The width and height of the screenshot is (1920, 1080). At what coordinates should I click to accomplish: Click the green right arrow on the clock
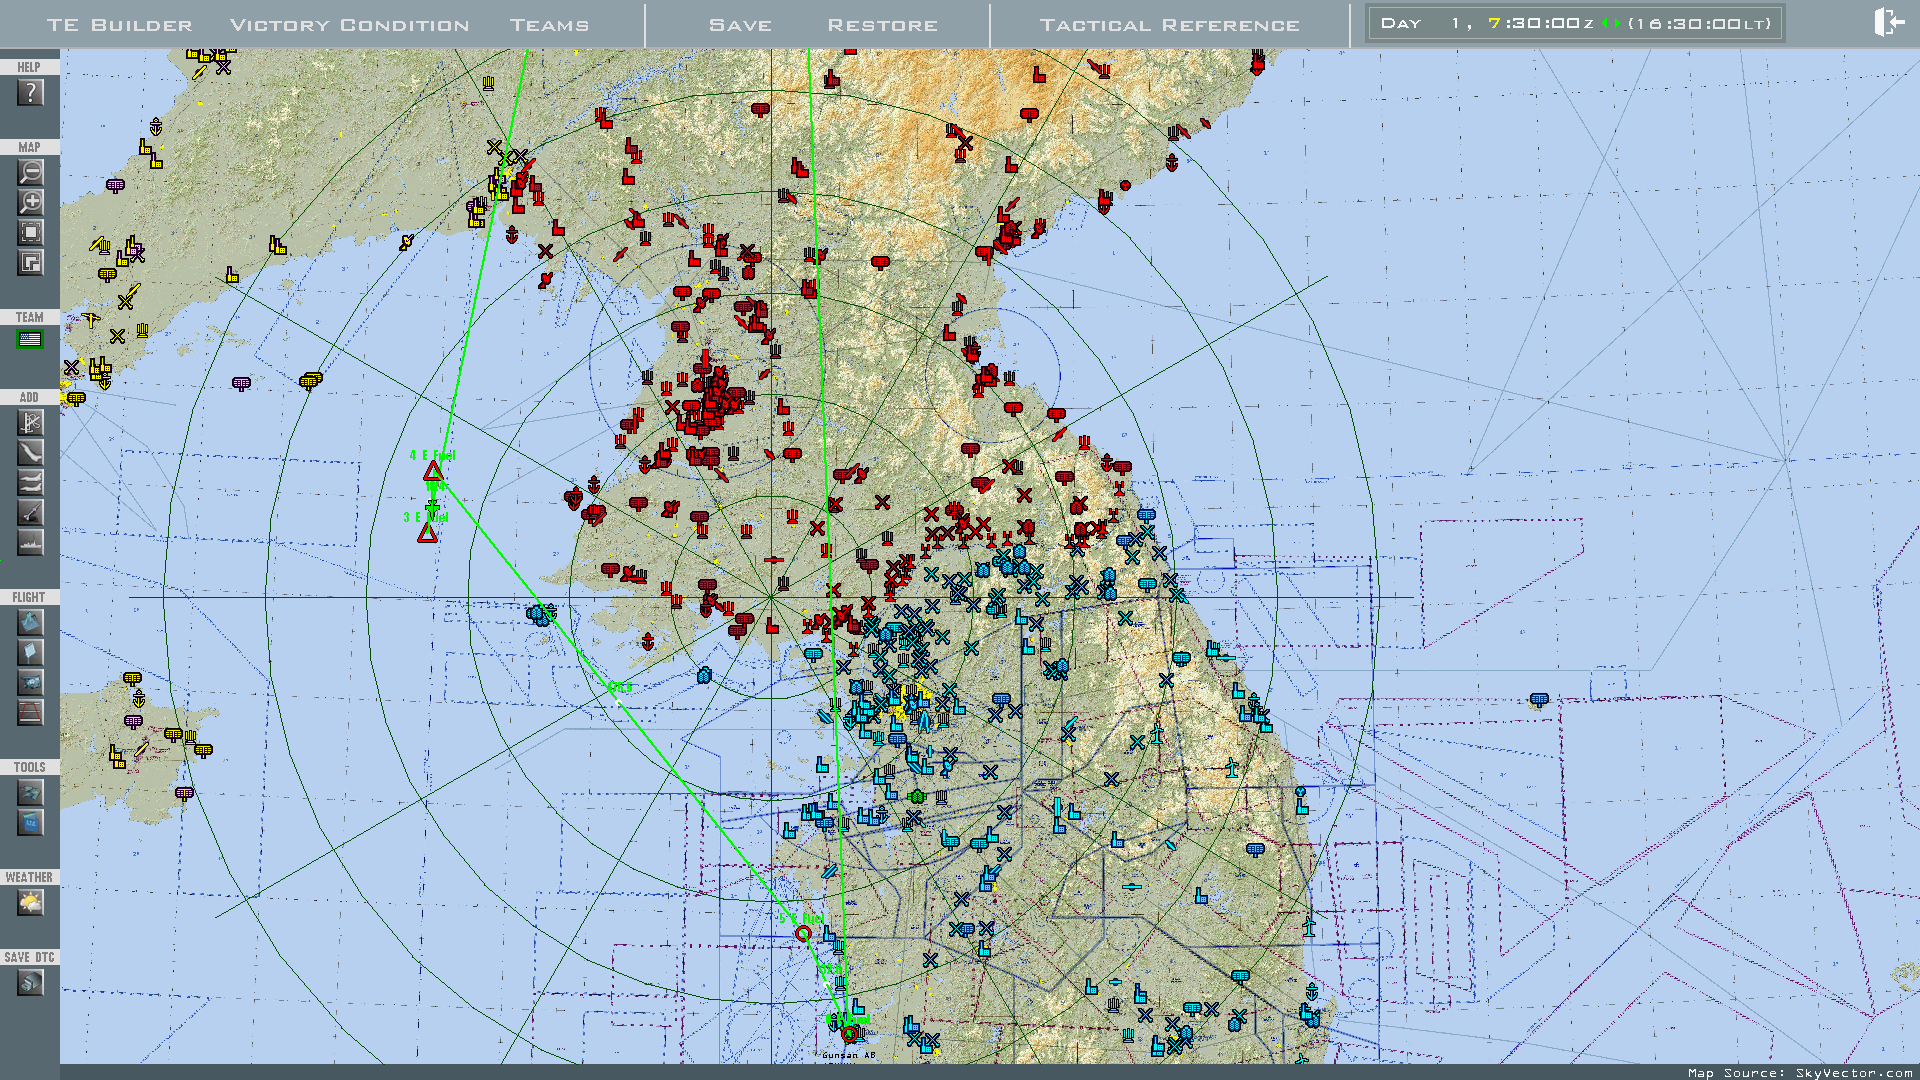[x=1616, y=23]
